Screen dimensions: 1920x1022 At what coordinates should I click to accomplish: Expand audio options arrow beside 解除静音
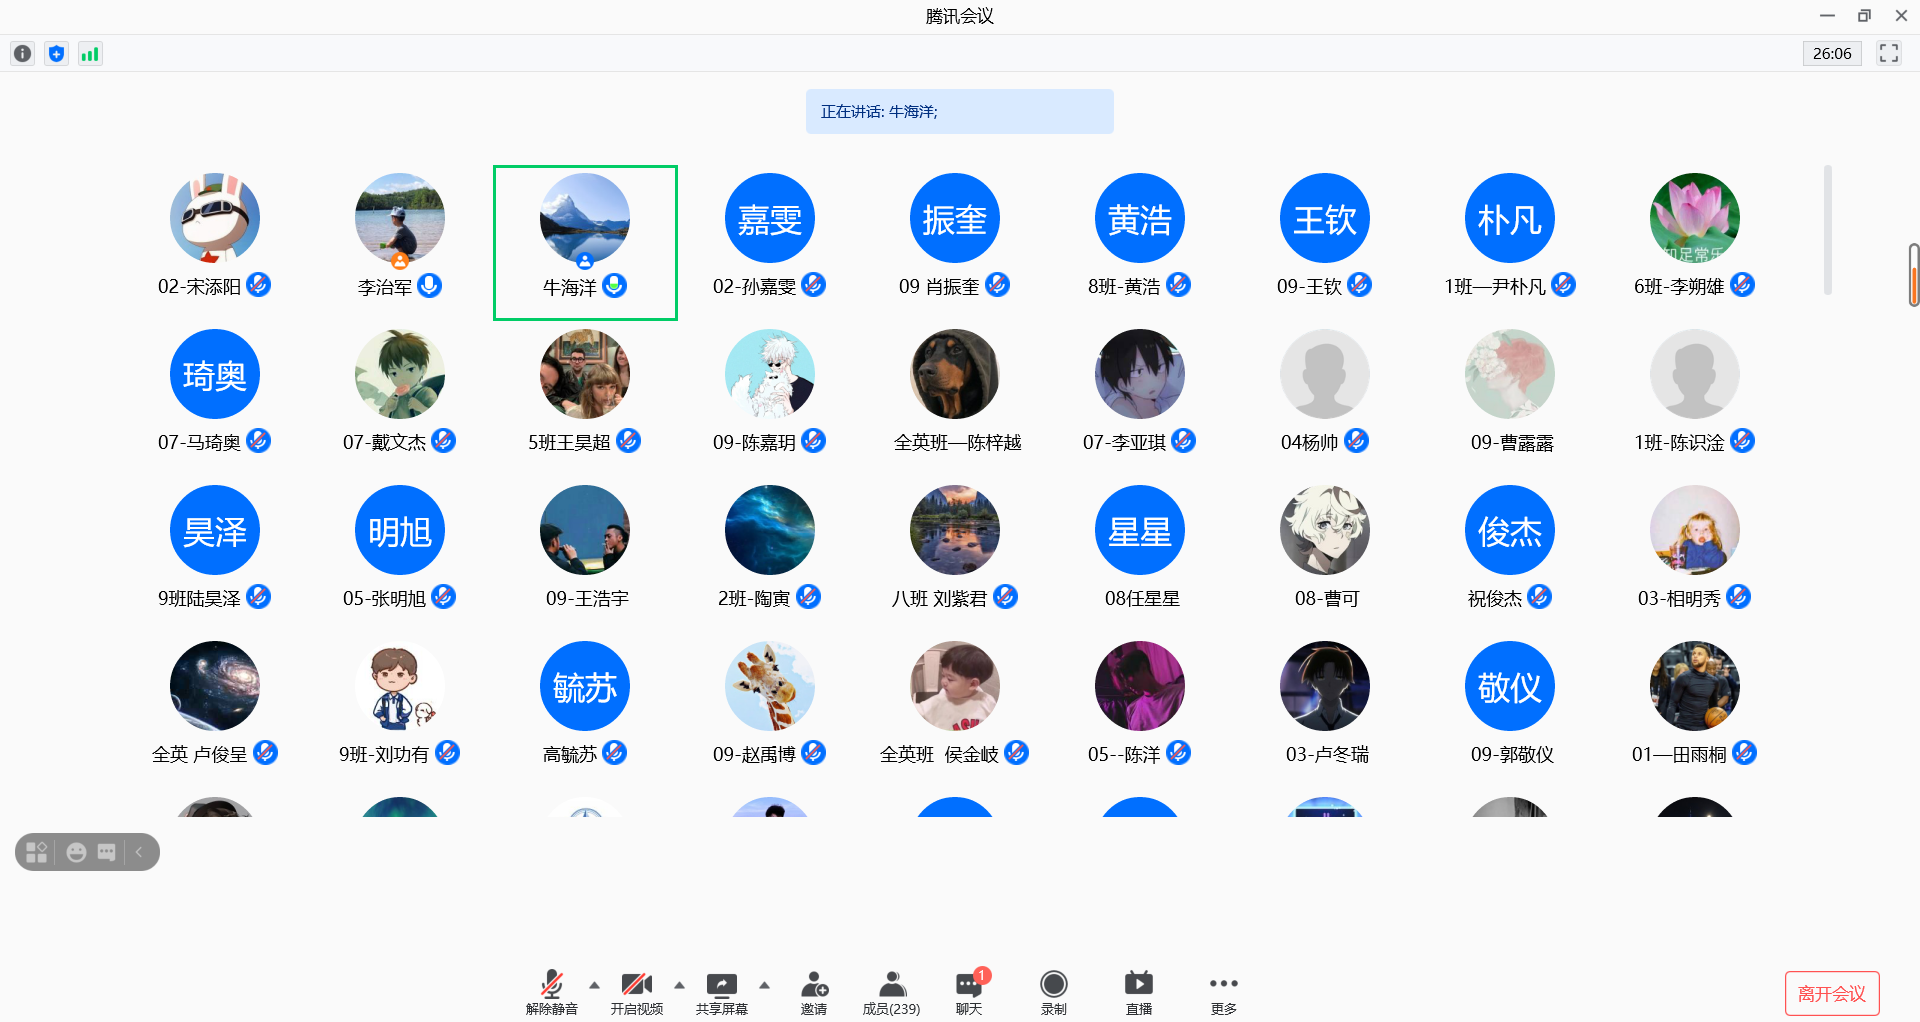[595, 985]
